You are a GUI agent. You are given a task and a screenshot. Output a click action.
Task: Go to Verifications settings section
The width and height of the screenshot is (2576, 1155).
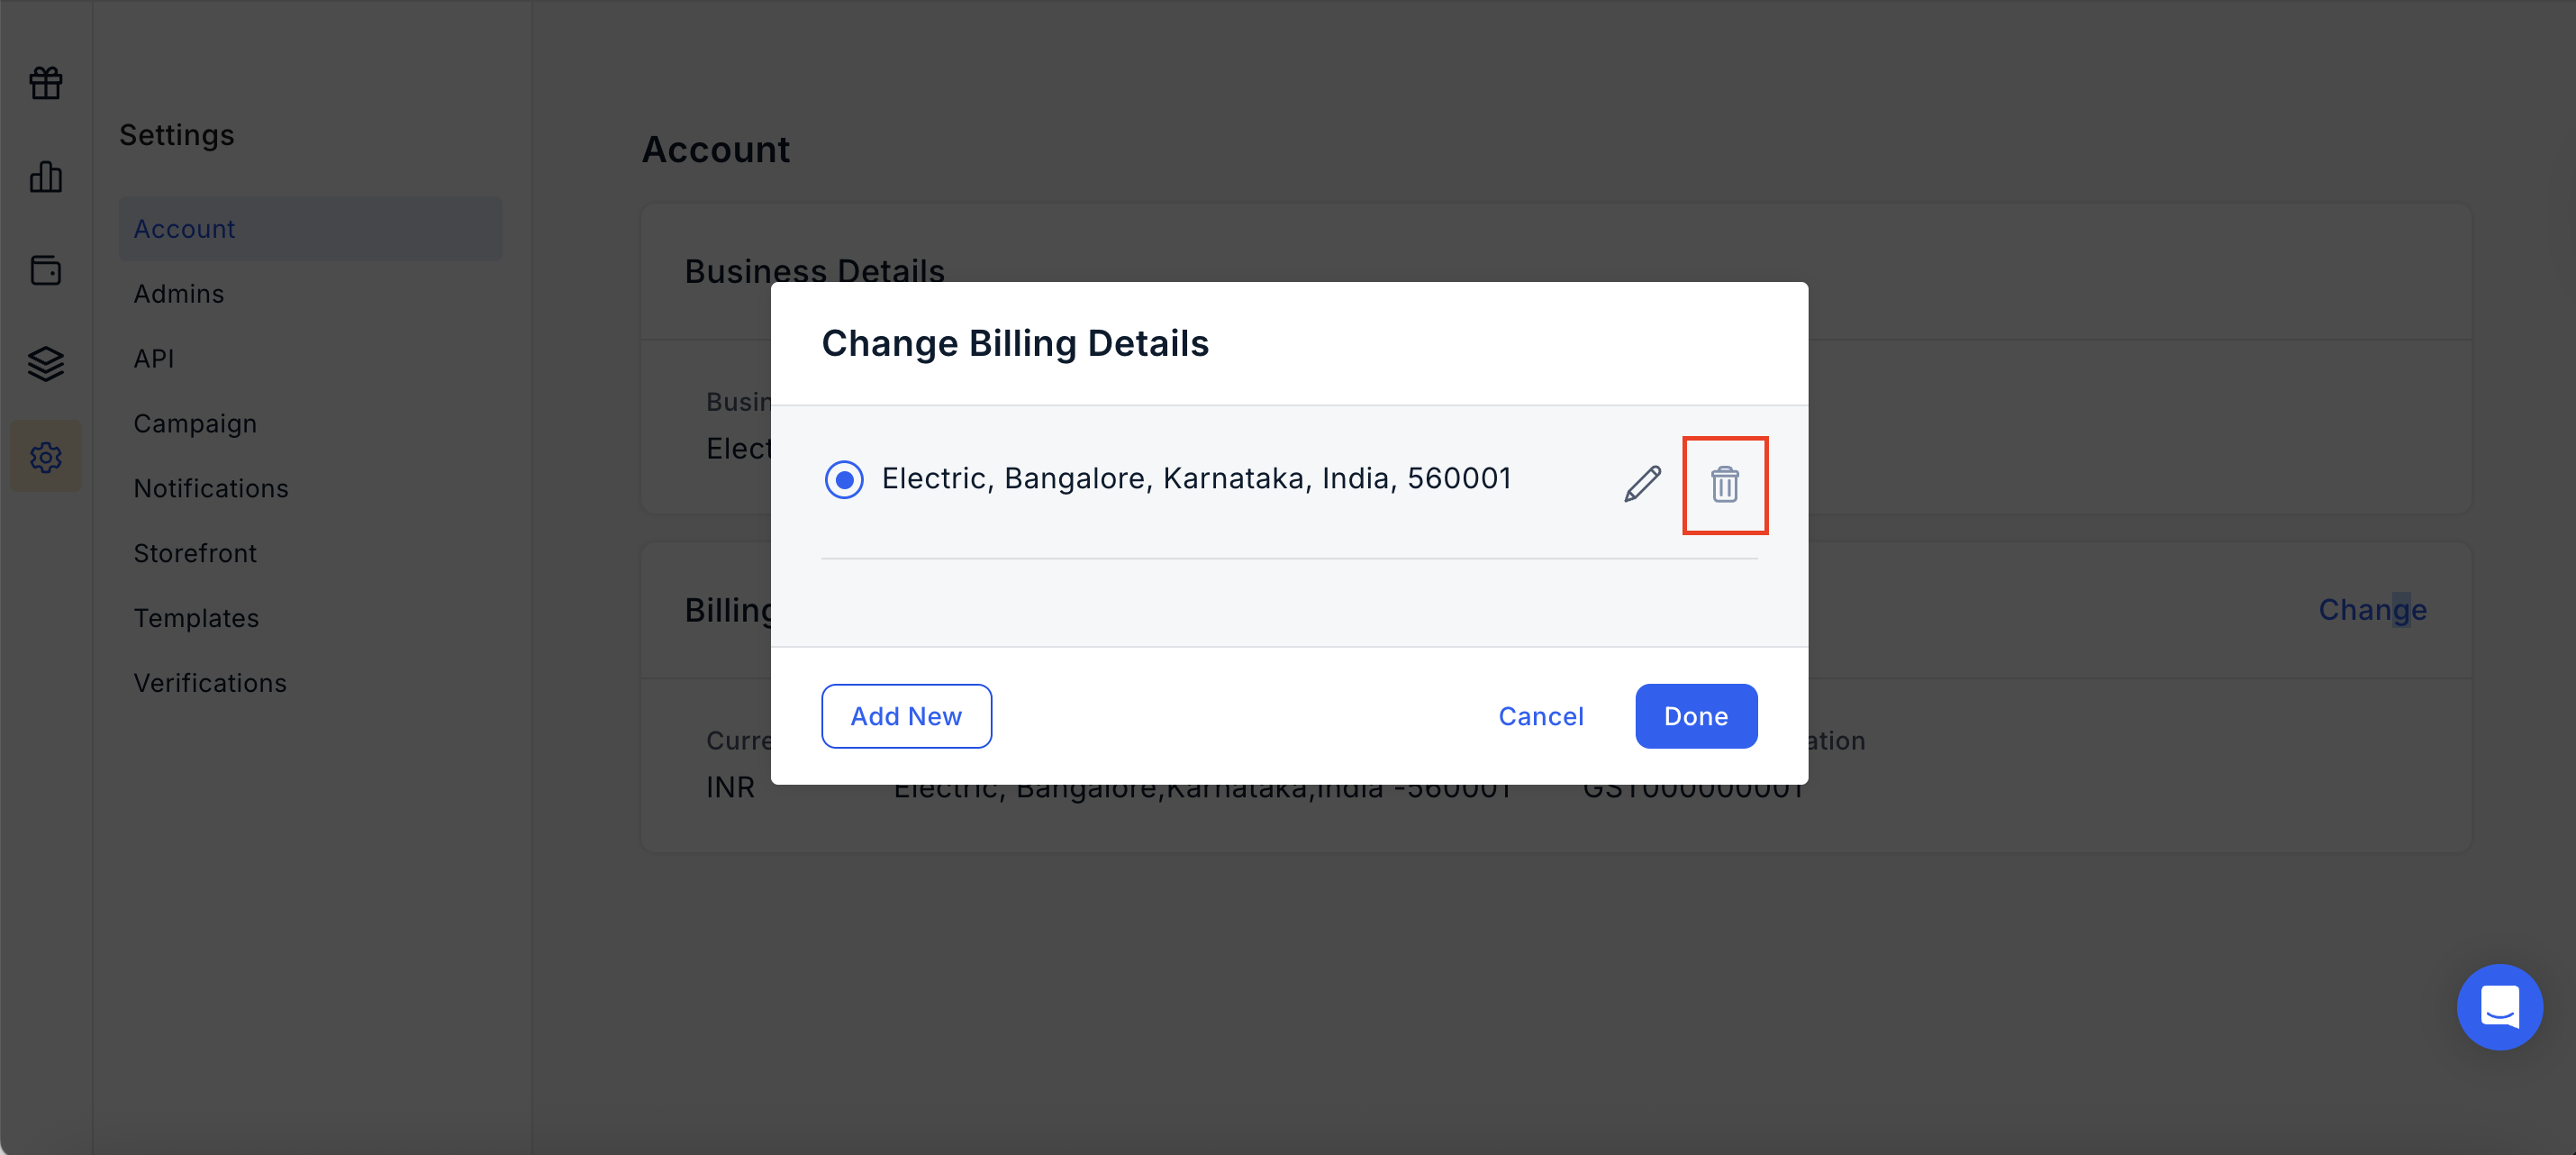pos(210,683)
